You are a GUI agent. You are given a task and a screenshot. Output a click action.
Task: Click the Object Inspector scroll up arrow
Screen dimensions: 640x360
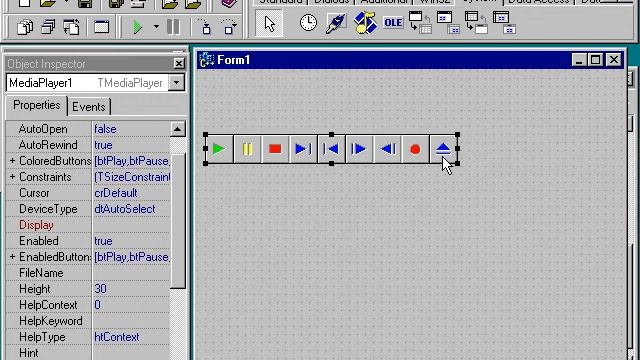pos(178,129)
